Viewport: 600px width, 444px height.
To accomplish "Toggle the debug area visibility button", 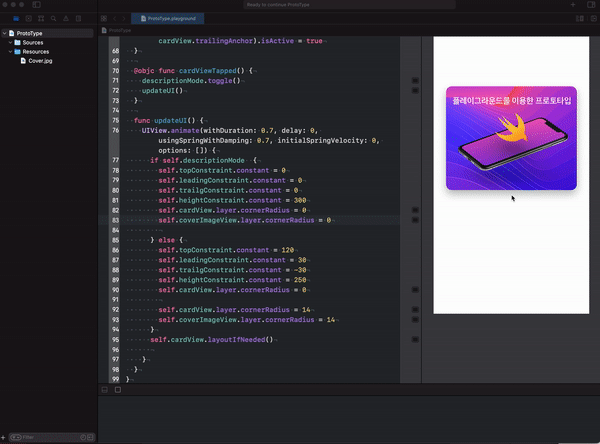I will tap(104, 390).
